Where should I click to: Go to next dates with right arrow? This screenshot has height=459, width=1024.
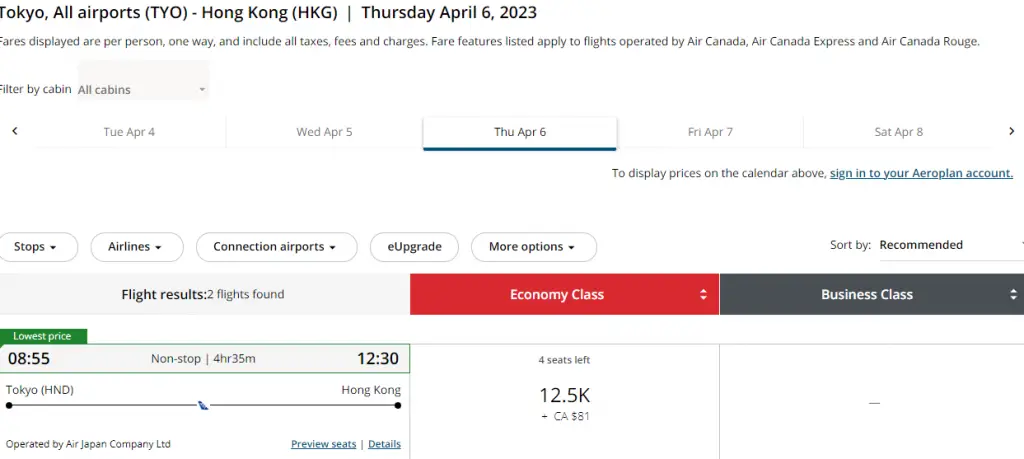pyautogui.click(x=1012, y=131)
